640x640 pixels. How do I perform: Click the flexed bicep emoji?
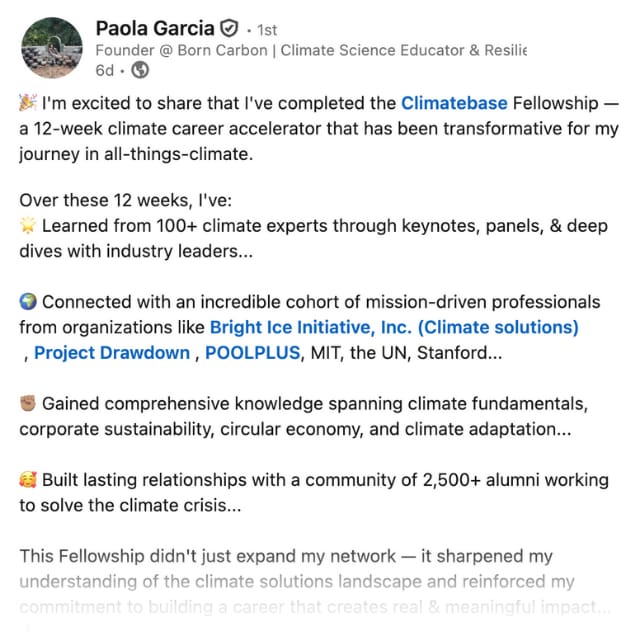(x=28, y=404)
